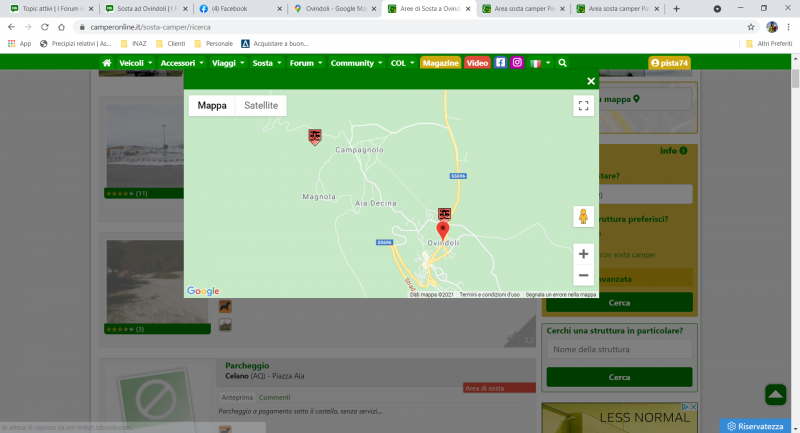Switch map to Mappa view
This screenshot has height=433, width=800.
tap(211, 105)
